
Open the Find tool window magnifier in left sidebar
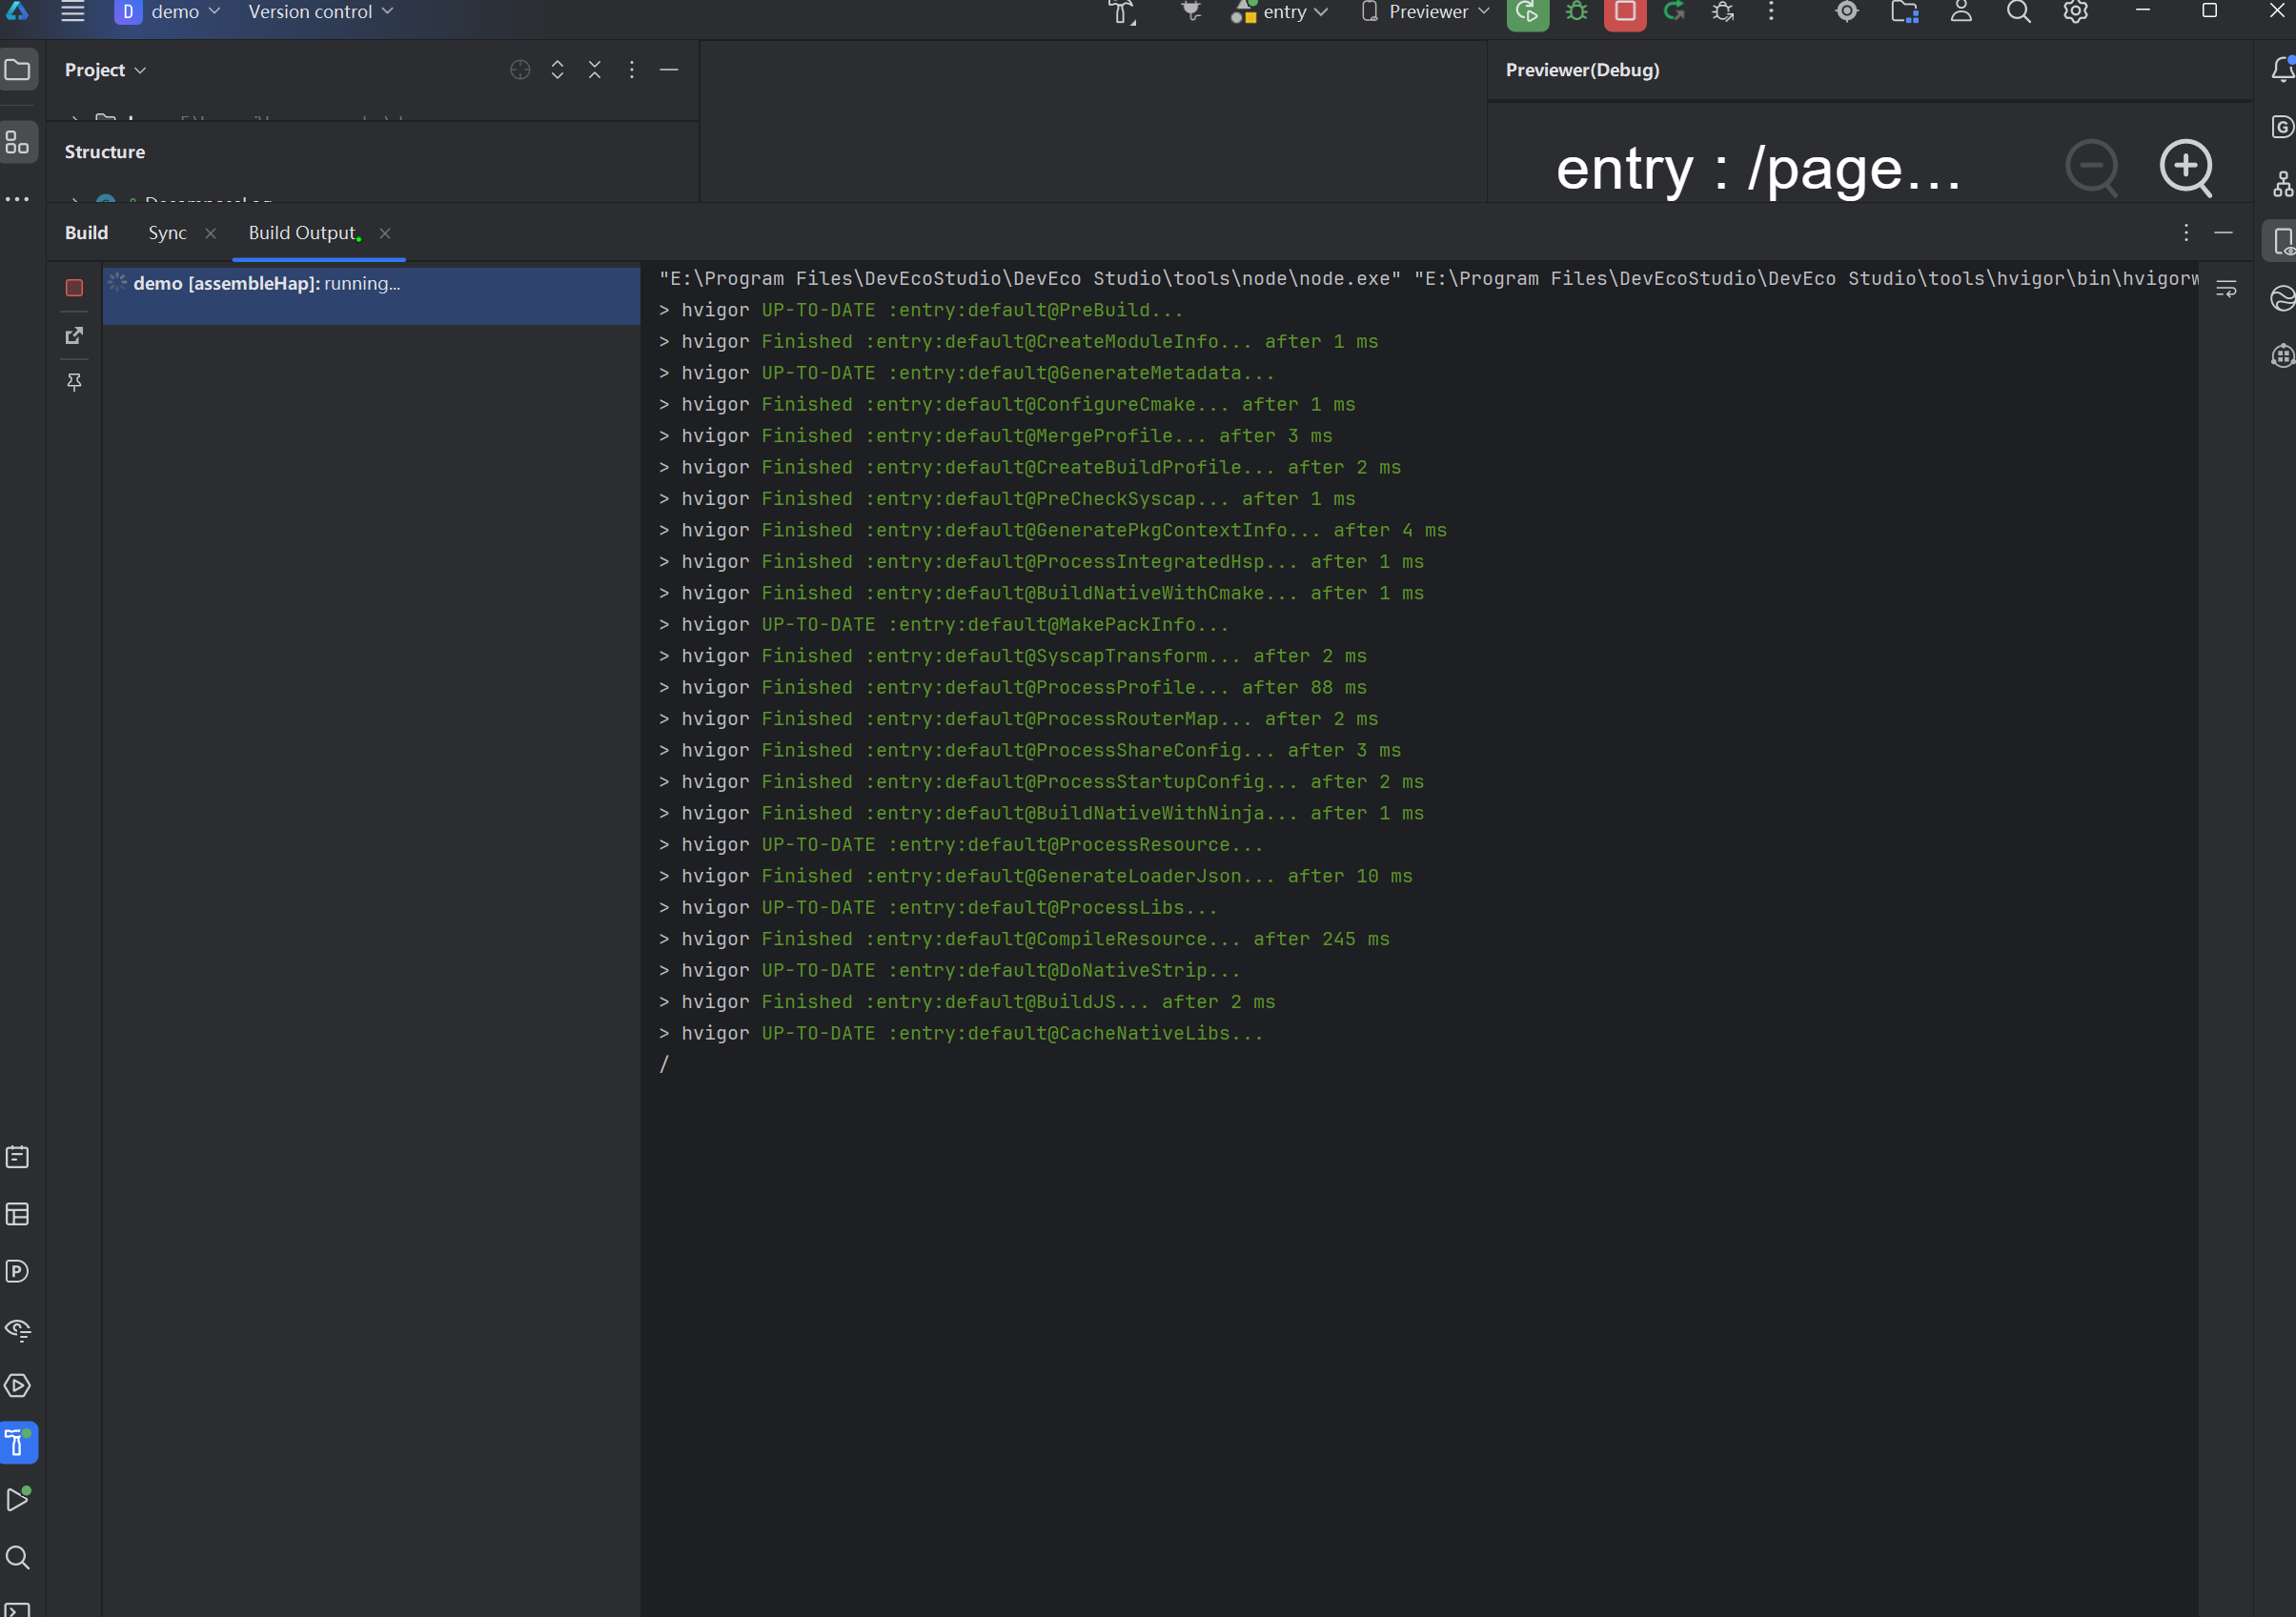click(x=18, y=1557)
